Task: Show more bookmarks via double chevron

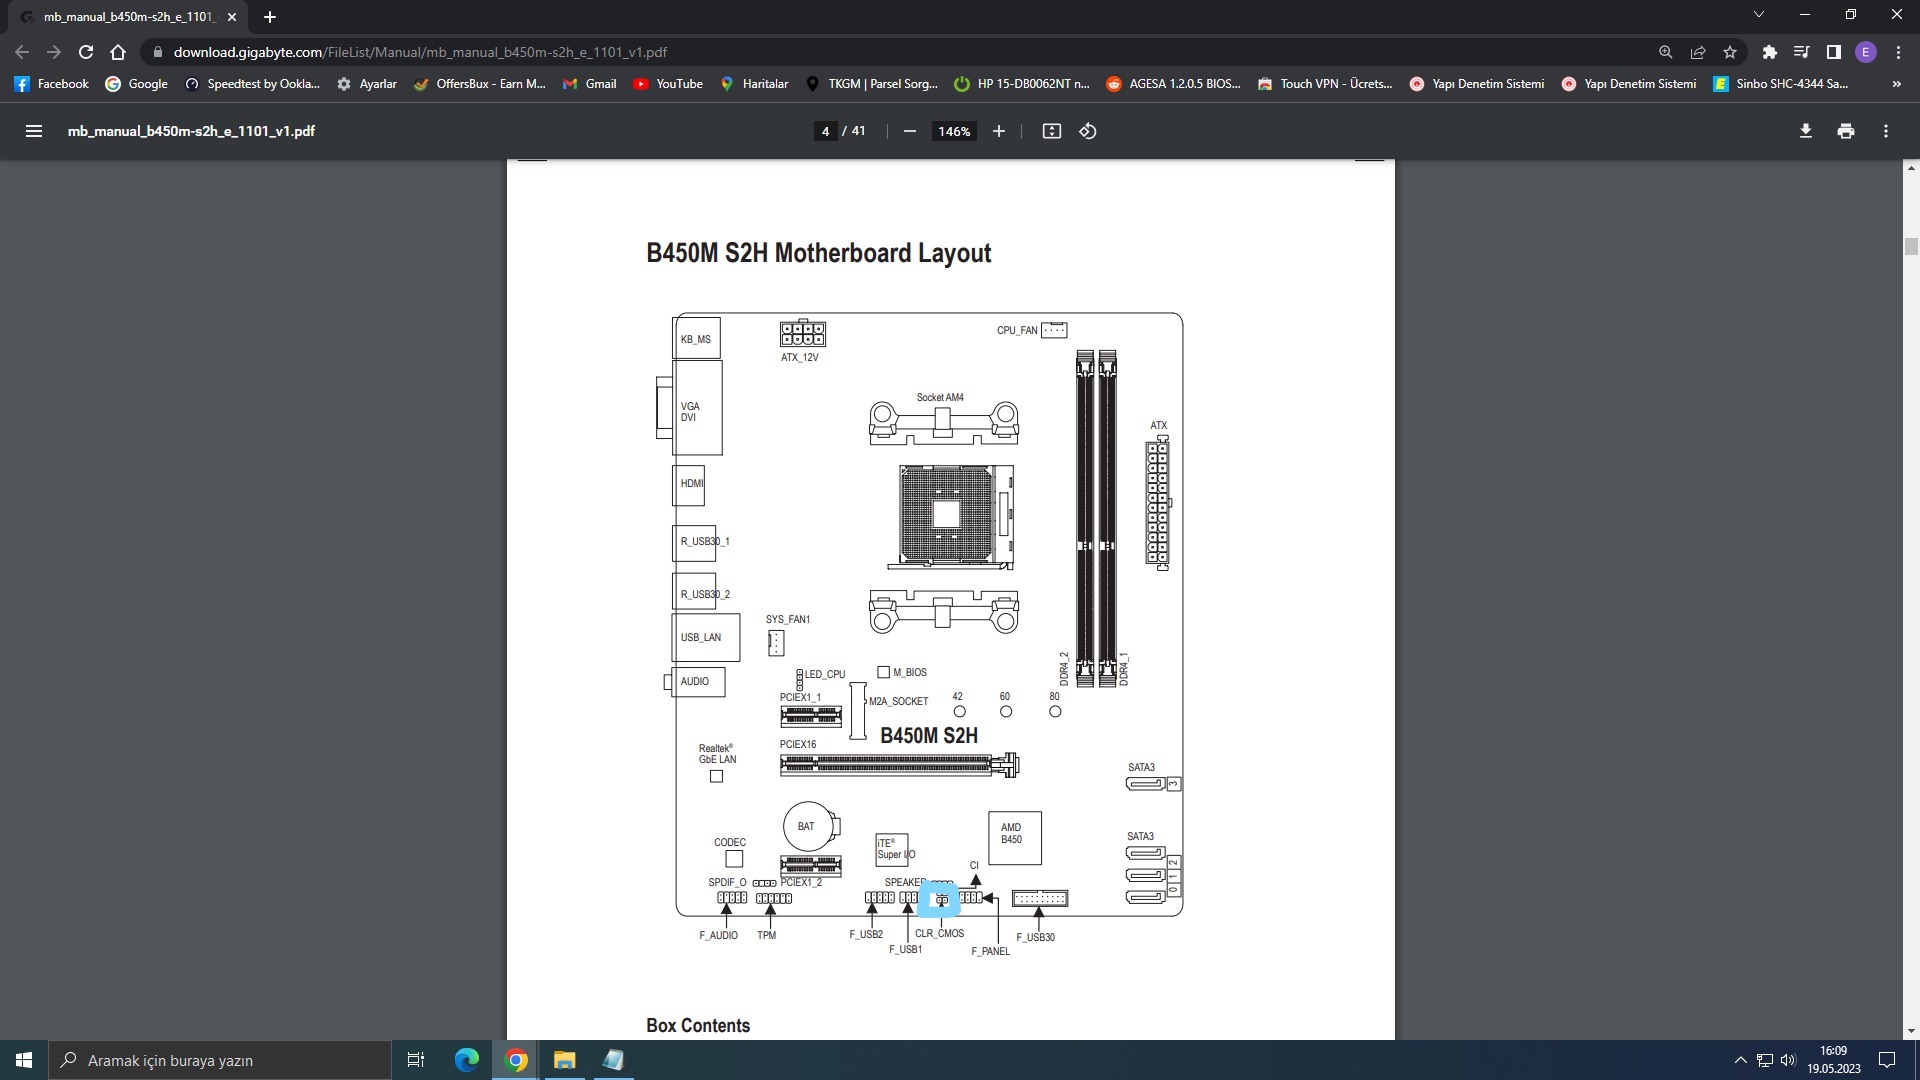Action: pyautogui.click(x=1896, y=84)
